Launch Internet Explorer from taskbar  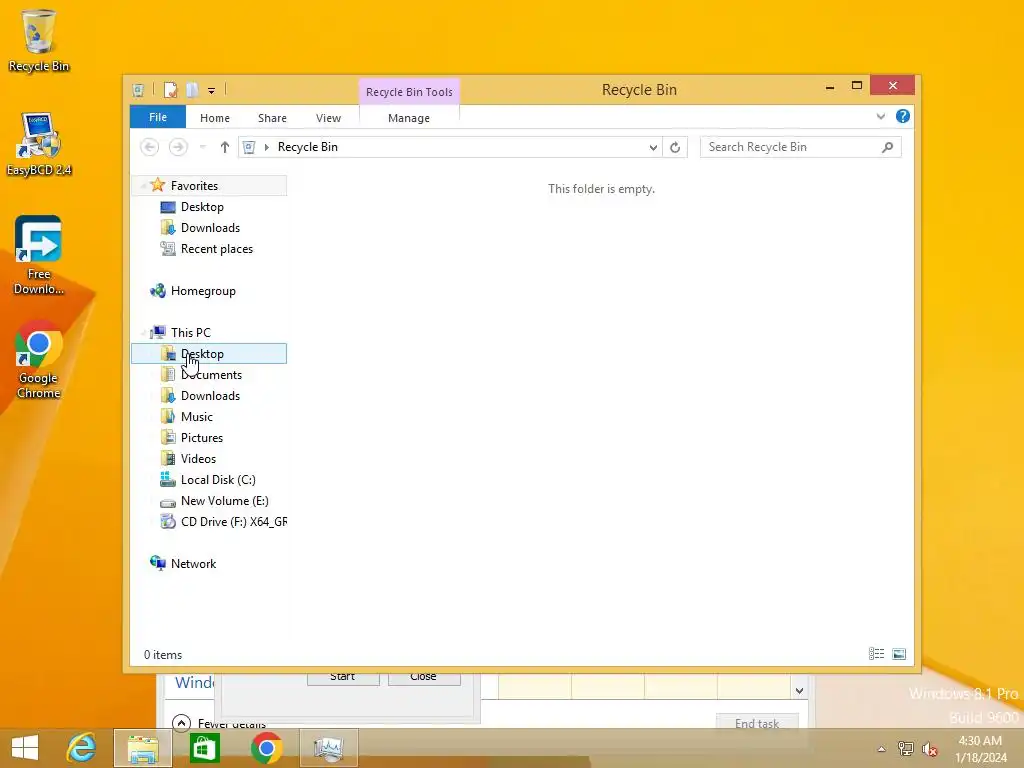coord(82,748)
